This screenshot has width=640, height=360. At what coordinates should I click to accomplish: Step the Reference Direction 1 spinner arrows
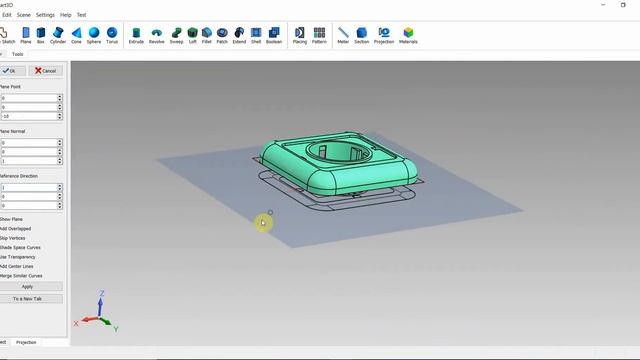(x=60, y=187)
